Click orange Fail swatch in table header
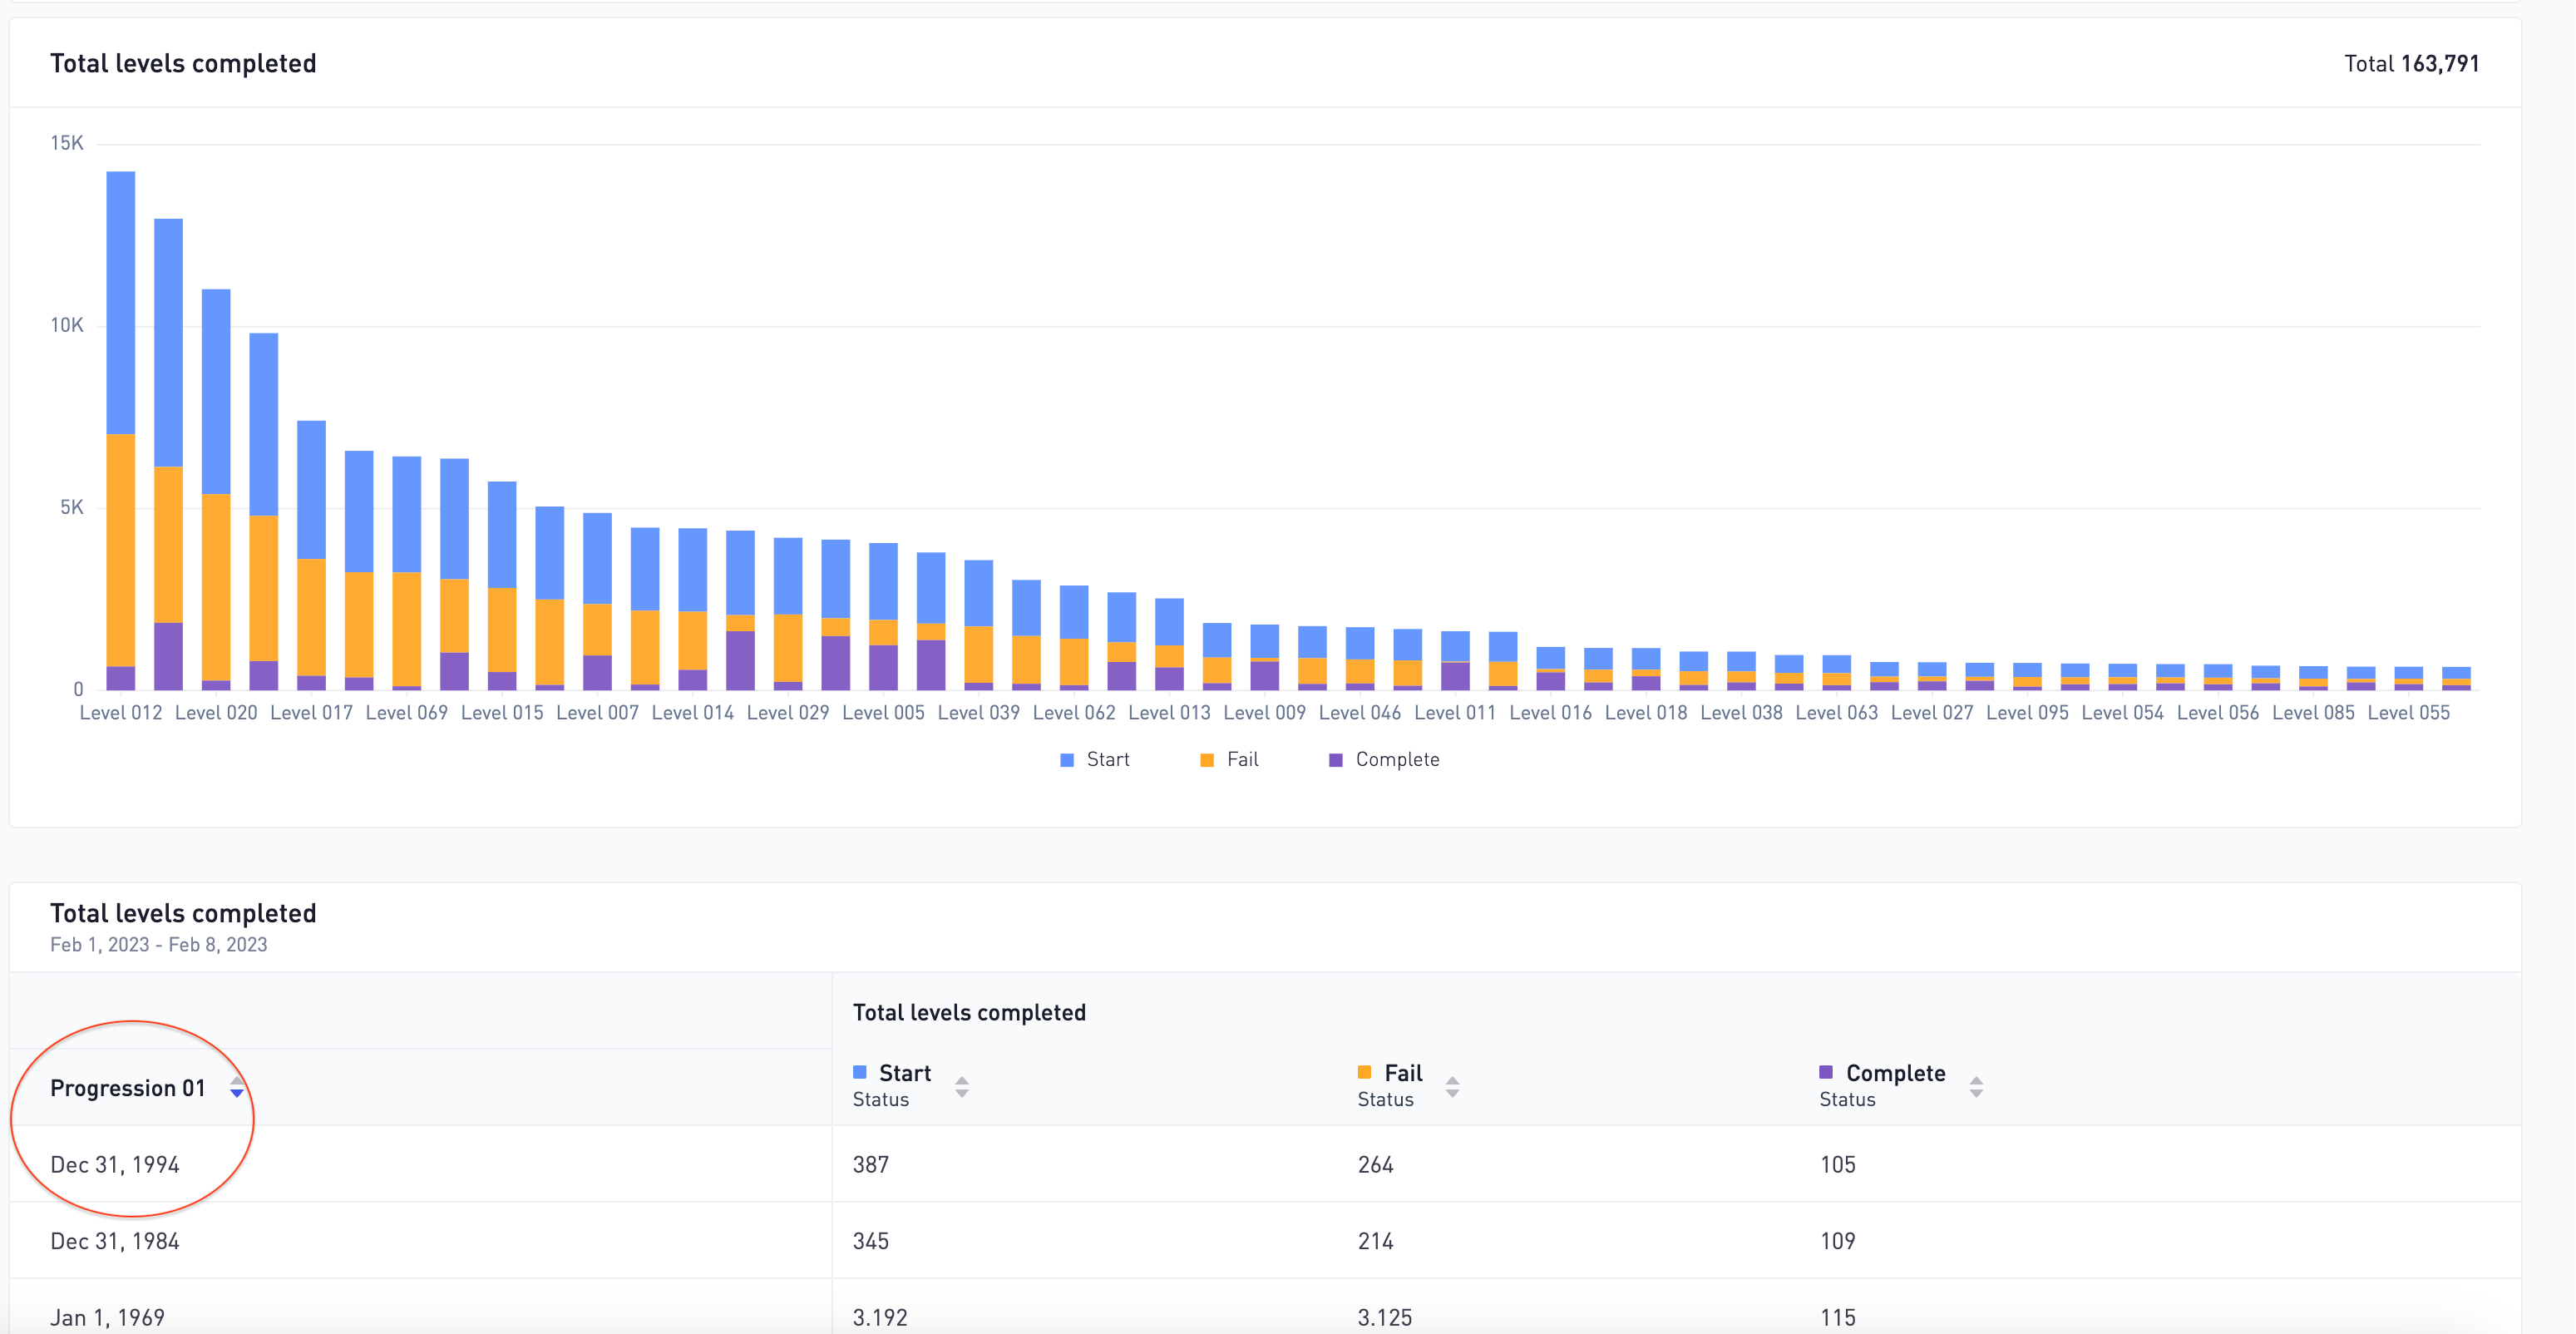The image size is (2576, 1334). point(1364,1072)
